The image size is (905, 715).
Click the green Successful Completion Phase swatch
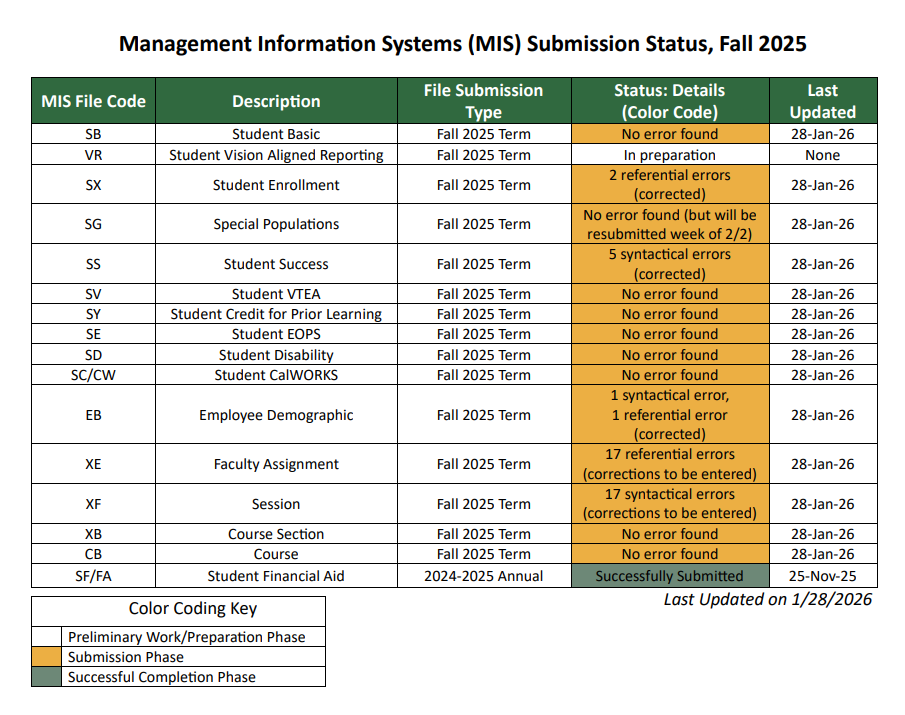click(x=45, y=676)
